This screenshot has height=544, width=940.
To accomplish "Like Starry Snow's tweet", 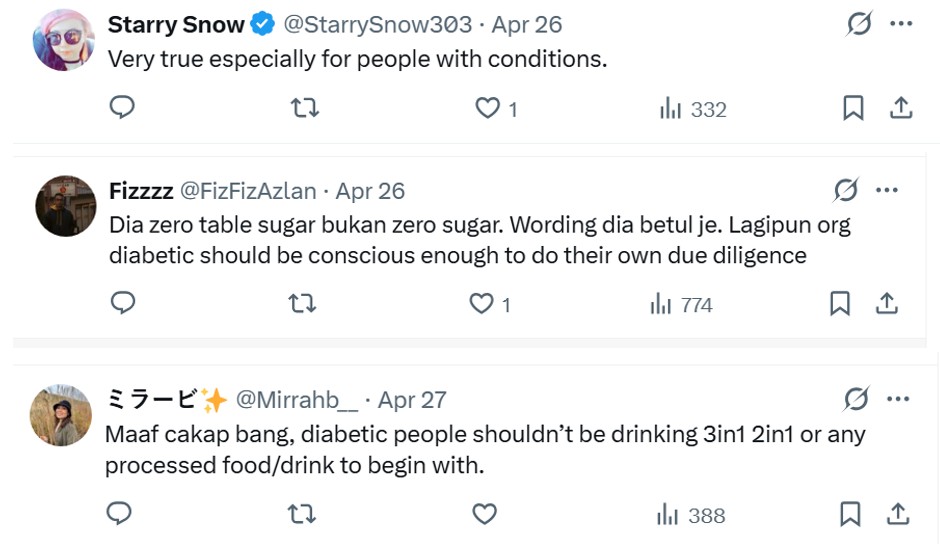I will (487, 108).
